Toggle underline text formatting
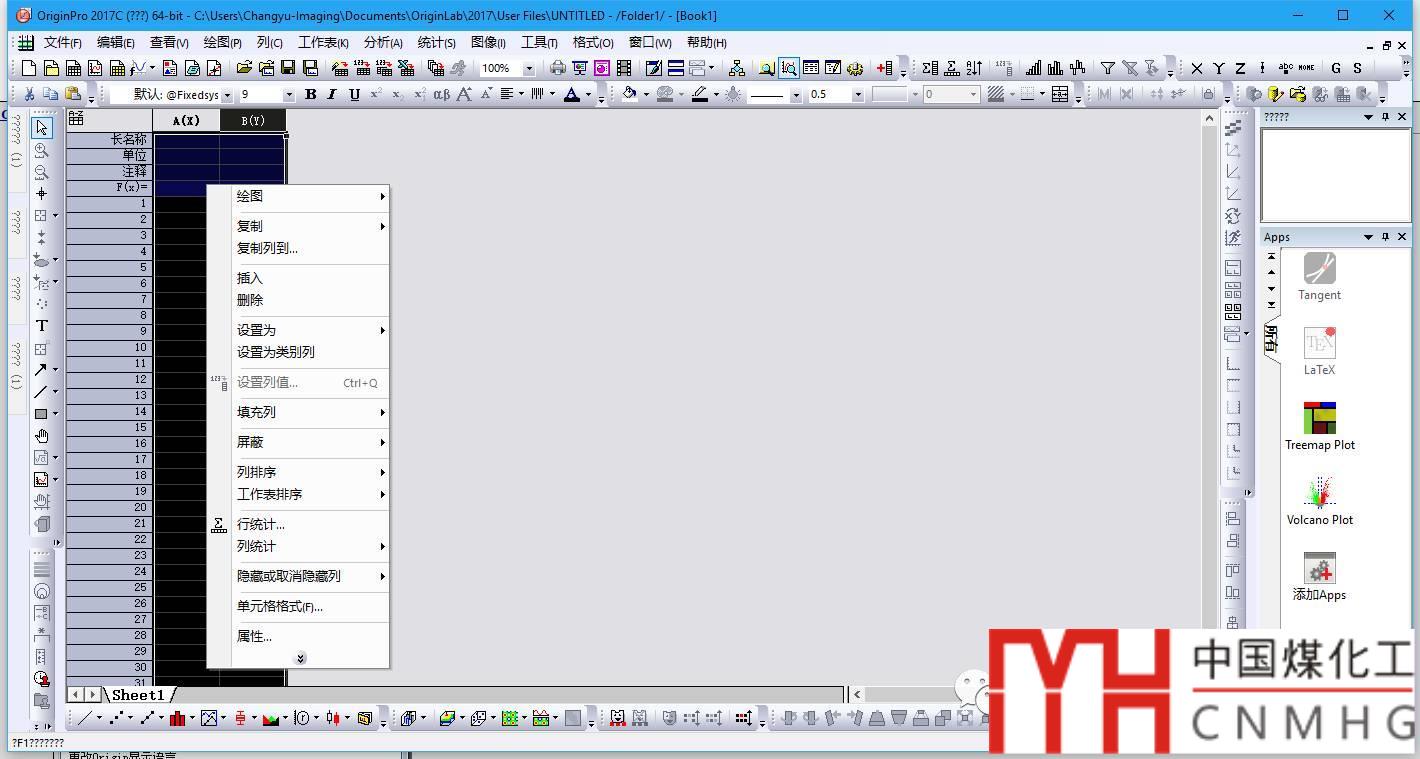 [354, 94]
